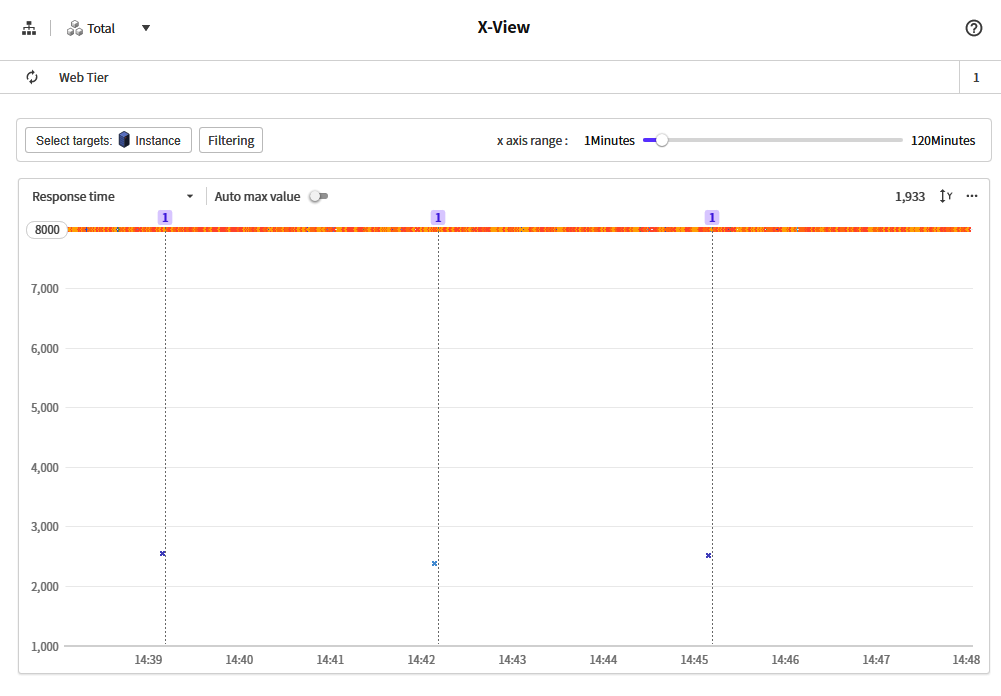Select the purple marker badge near 14:39

(165, 217)
